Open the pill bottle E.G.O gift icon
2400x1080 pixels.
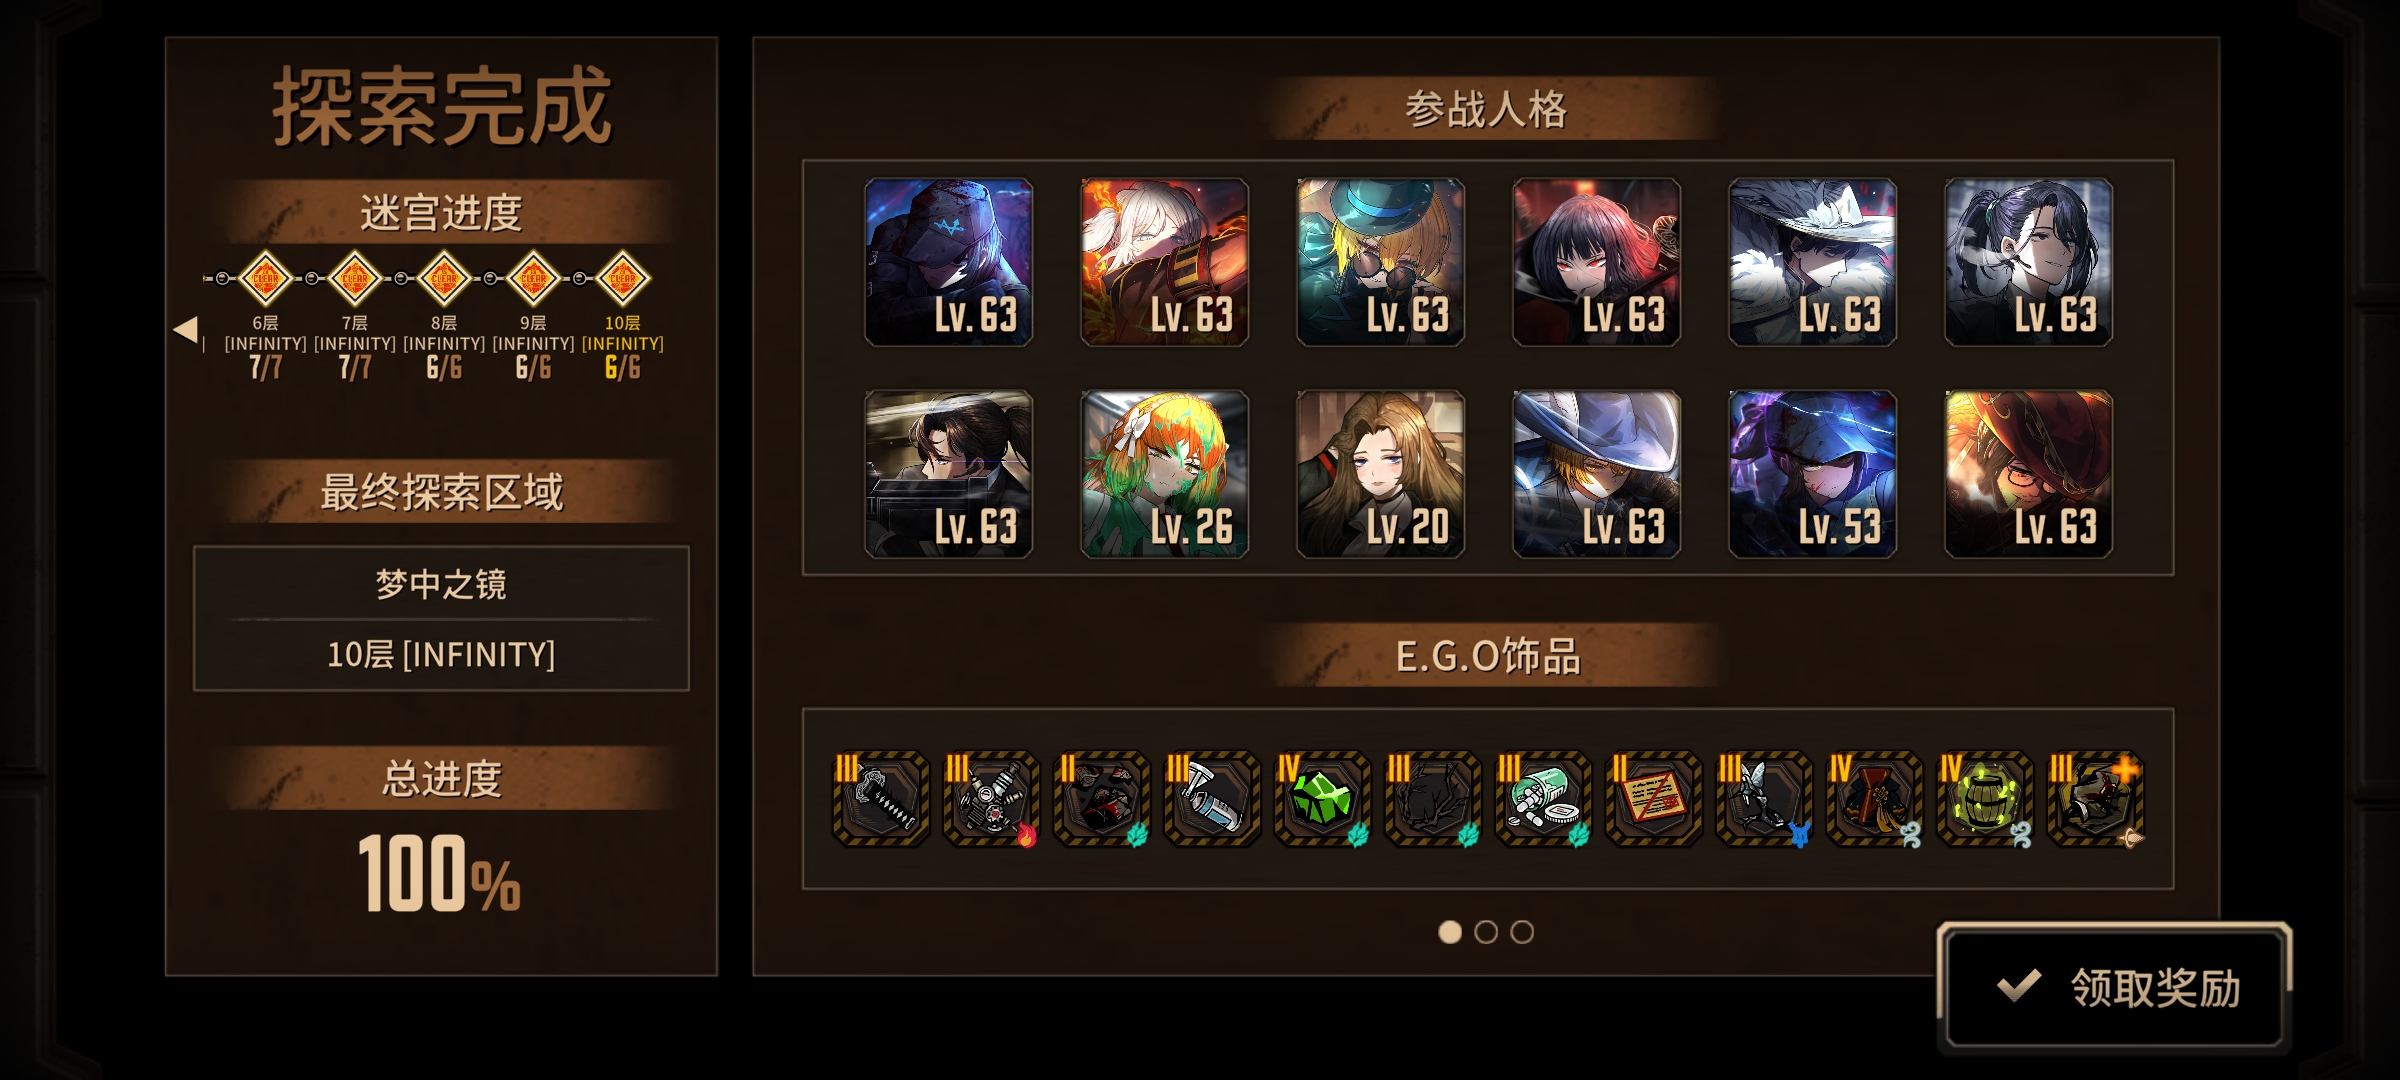click(x=1543, y=799)
